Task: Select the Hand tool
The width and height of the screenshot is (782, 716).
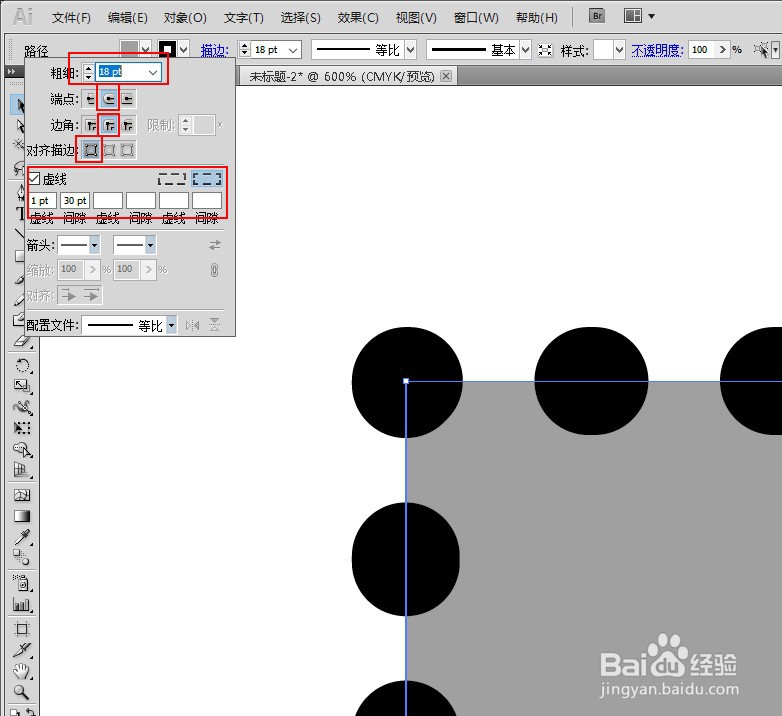Action: (x=22, y=672)
